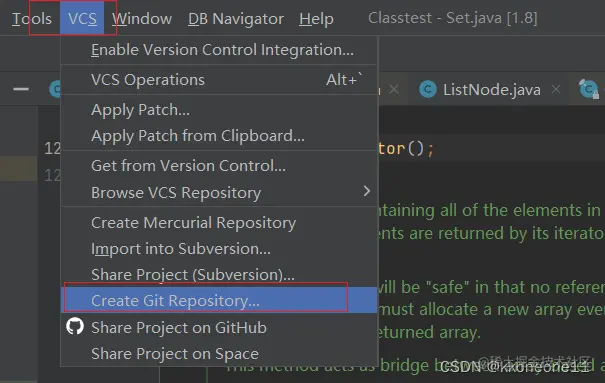
Task: Open the Help menu
Action: coord(316,19)
